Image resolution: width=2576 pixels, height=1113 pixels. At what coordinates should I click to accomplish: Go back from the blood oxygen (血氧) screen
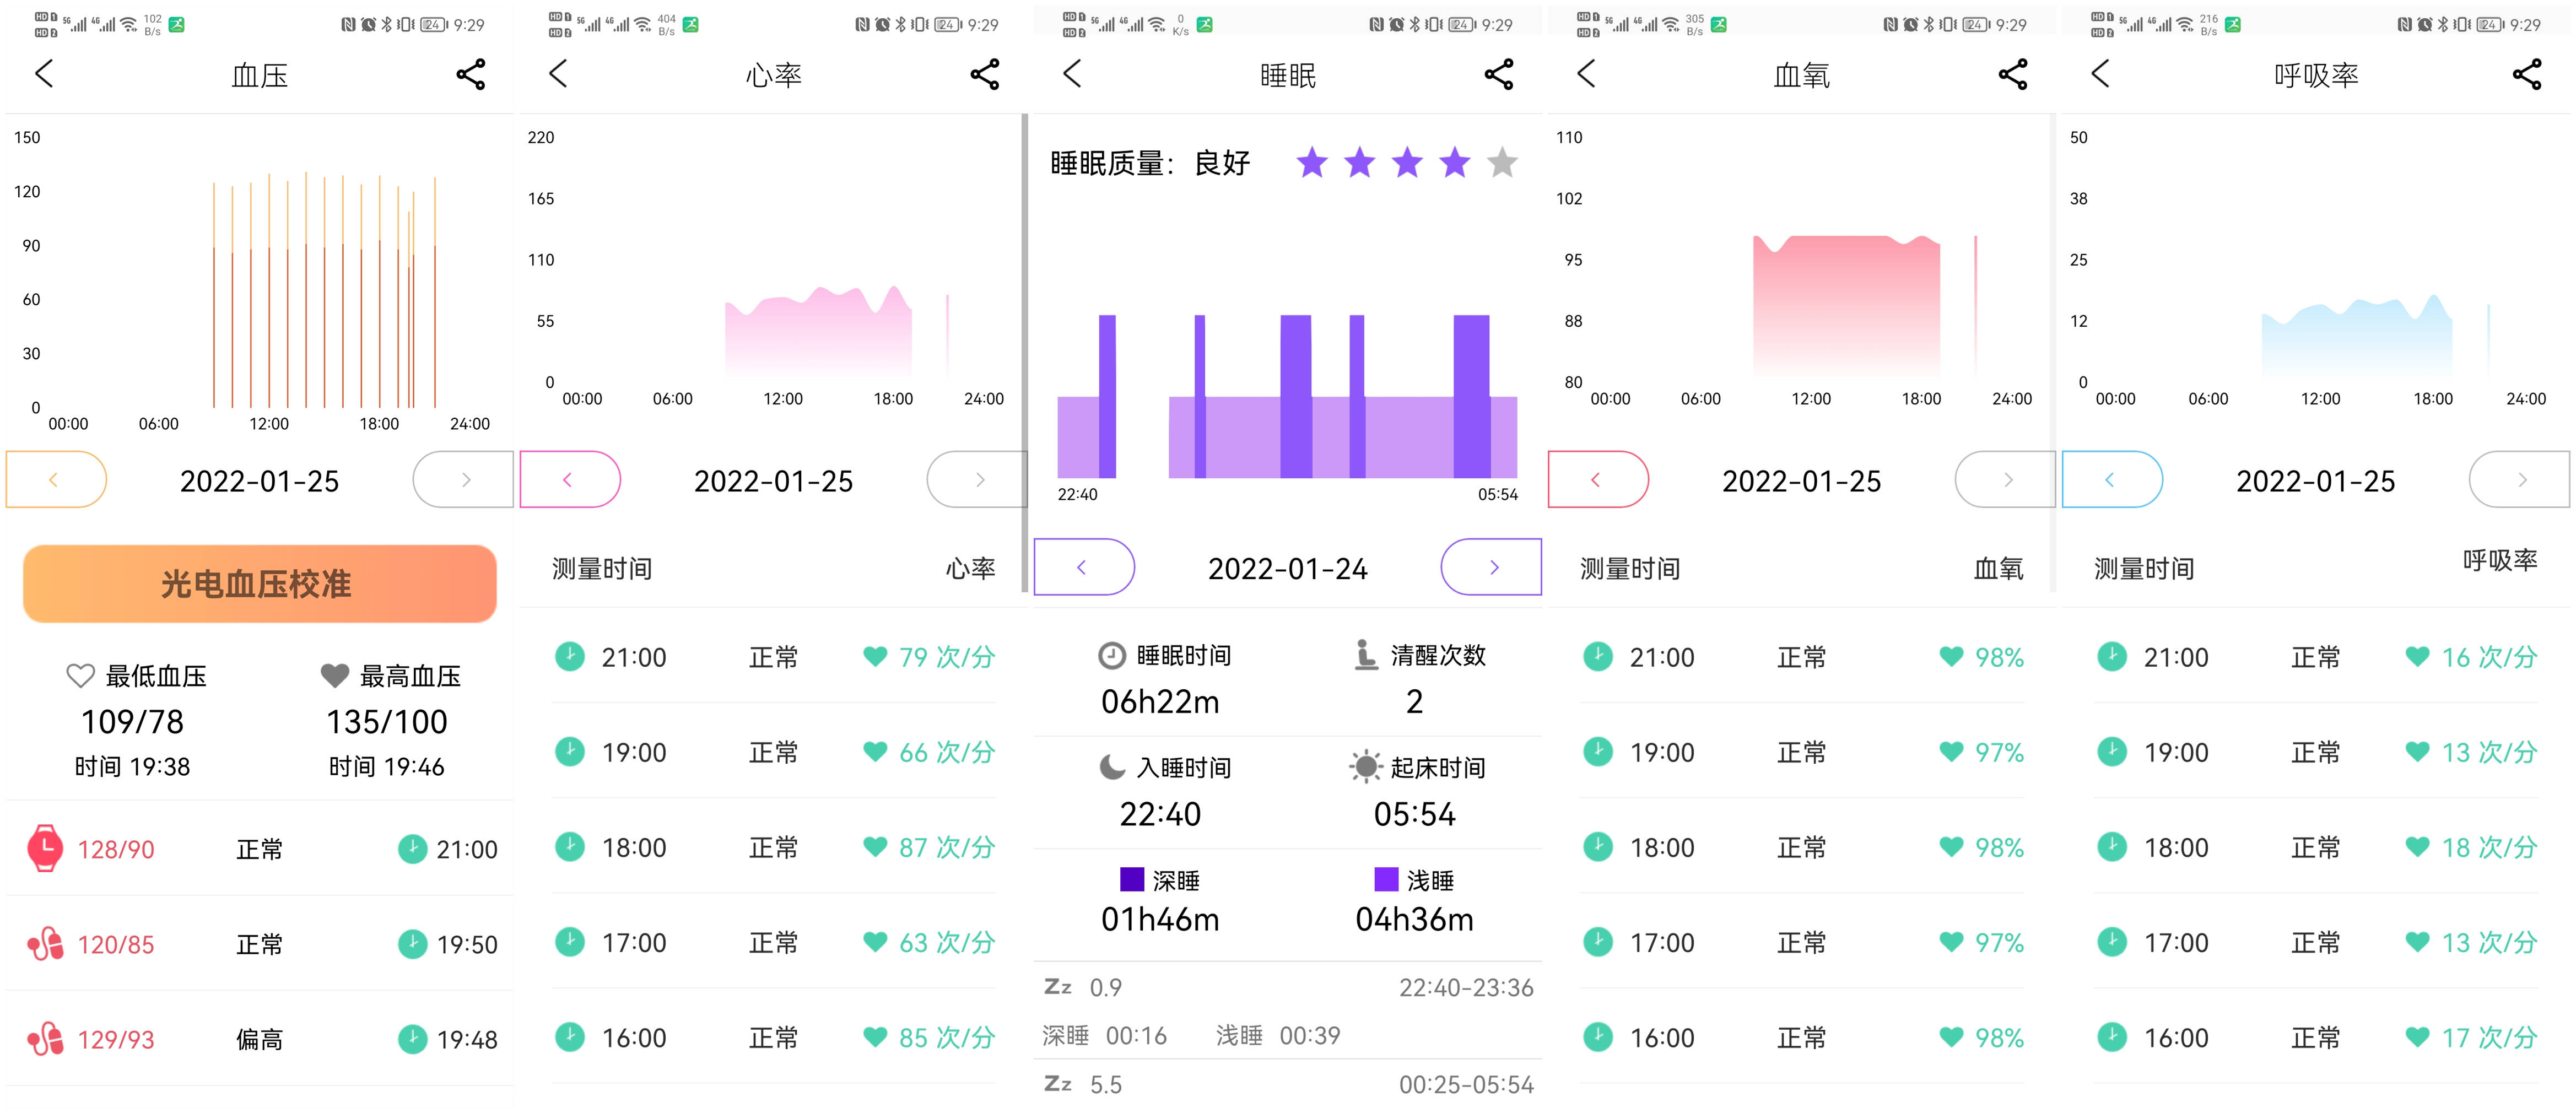[x=1586, y=74]
